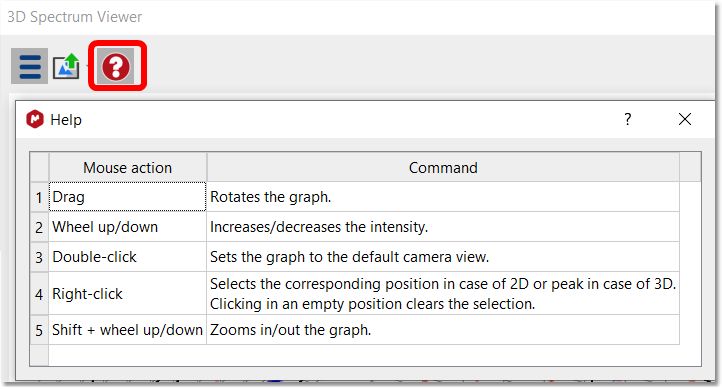Open help with the red question mark

click(116, 66)
